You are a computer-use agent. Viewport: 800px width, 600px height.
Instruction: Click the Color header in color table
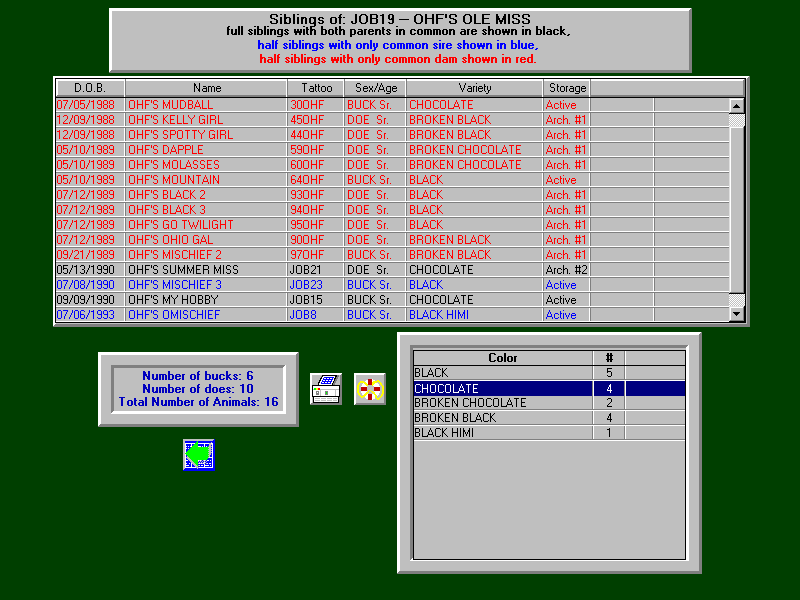coord(503,358)
